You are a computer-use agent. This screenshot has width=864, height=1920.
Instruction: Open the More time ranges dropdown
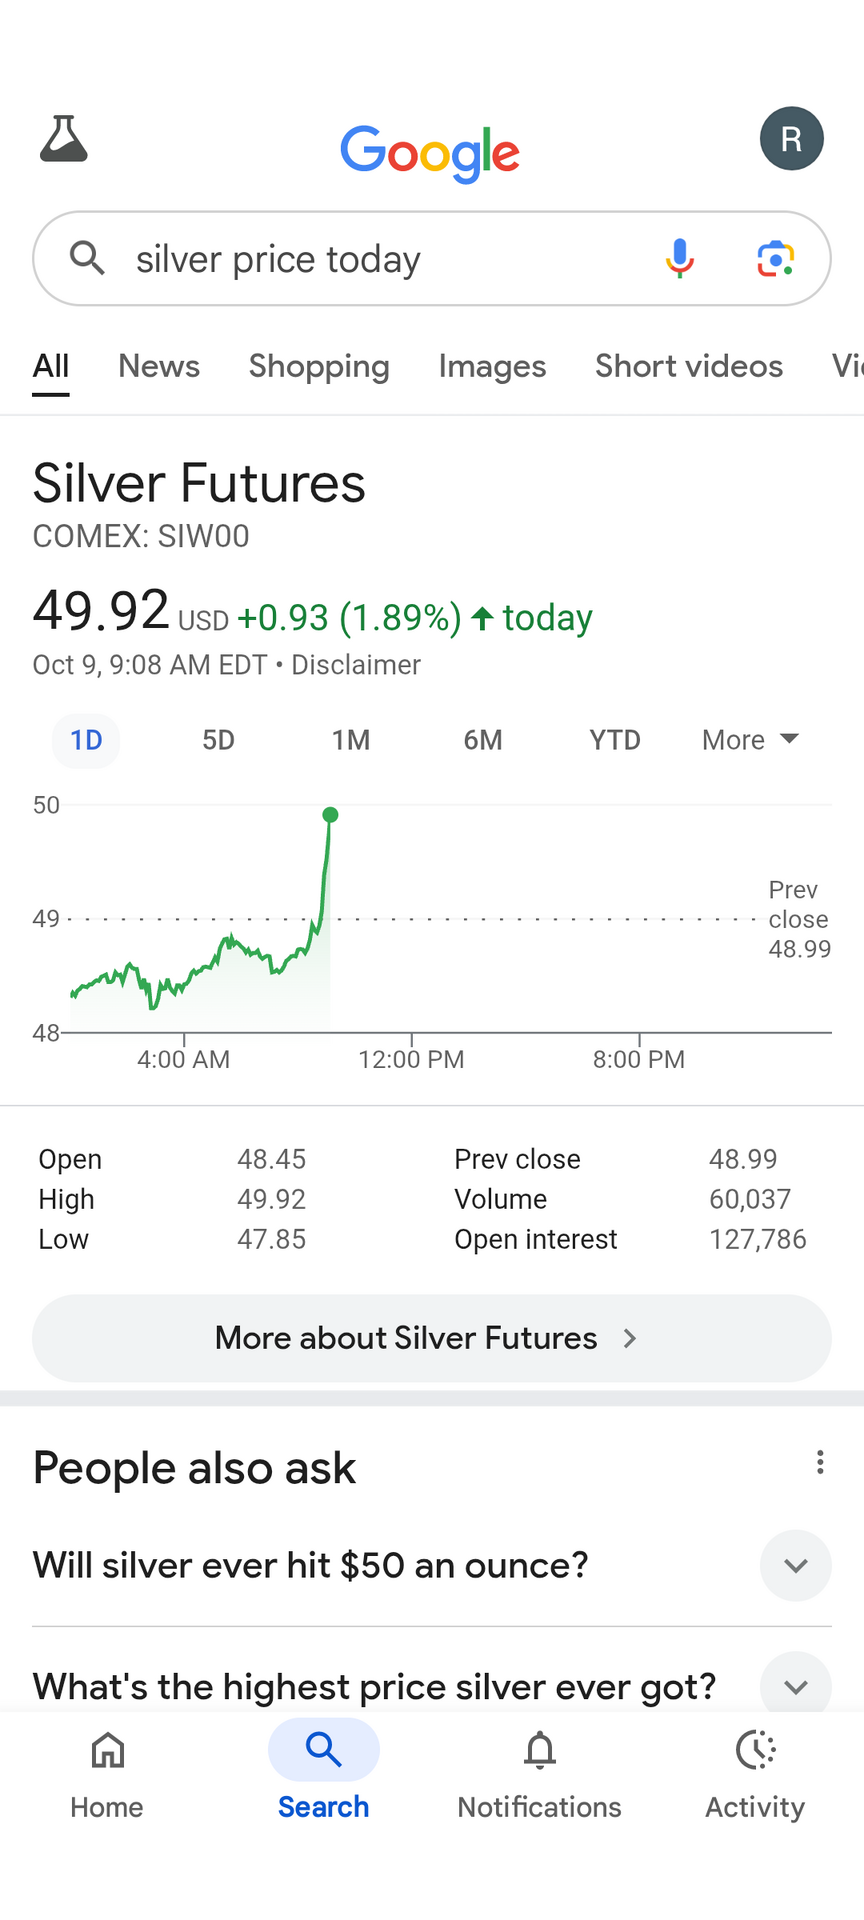[750, 741]
